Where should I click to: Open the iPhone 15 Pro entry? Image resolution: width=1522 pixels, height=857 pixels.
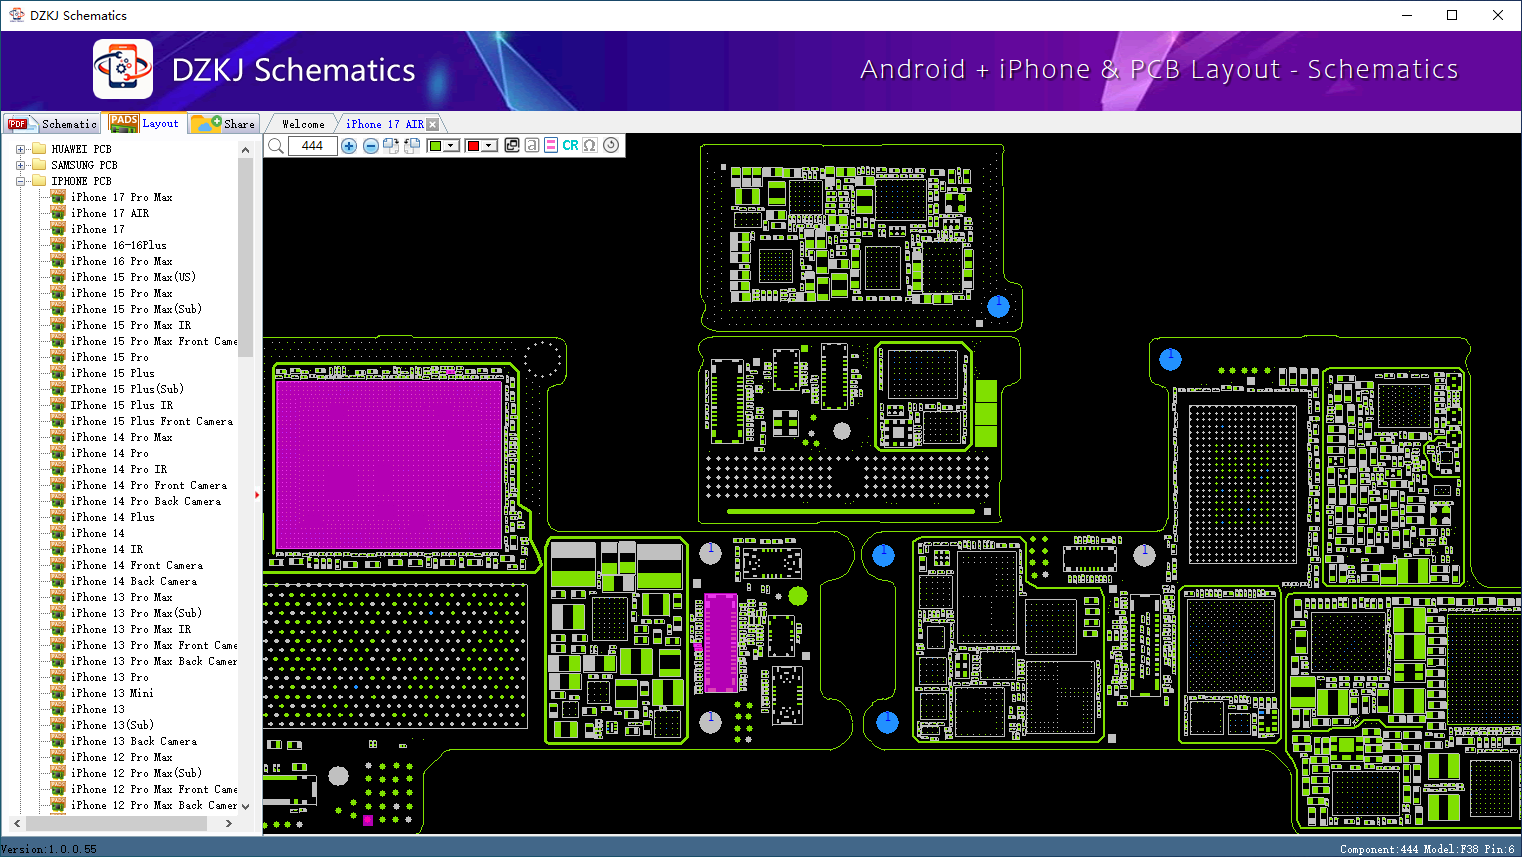click(110, 357)
